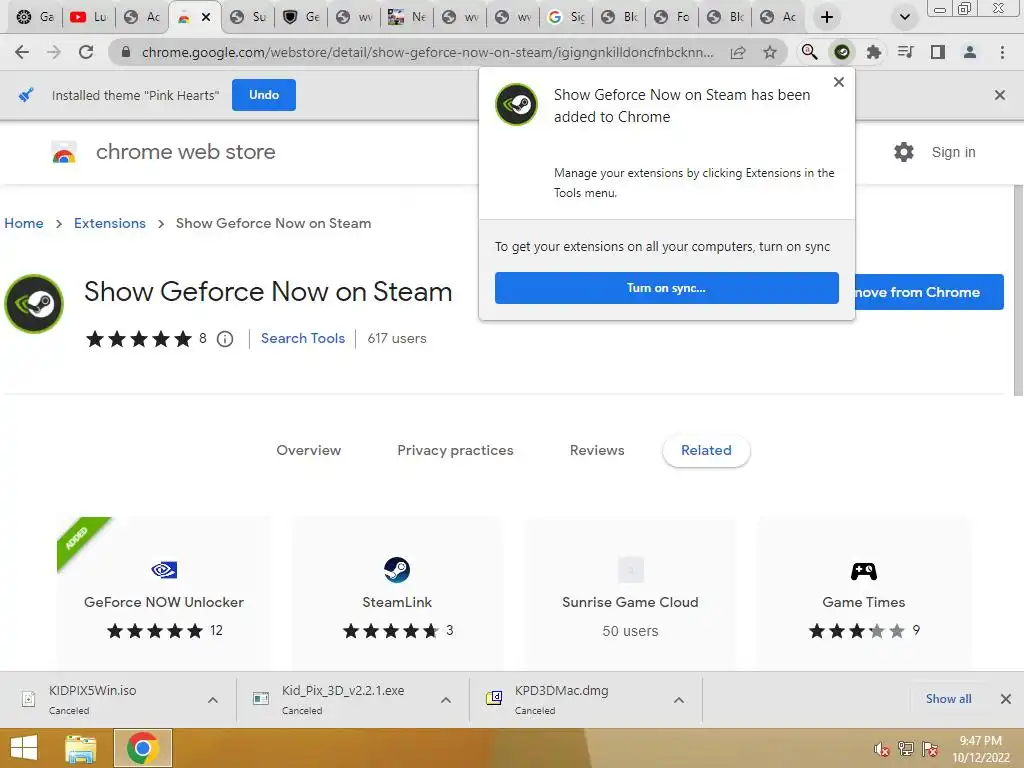Open the Reviews tab
1024x768 pixels.
[597, 450]
